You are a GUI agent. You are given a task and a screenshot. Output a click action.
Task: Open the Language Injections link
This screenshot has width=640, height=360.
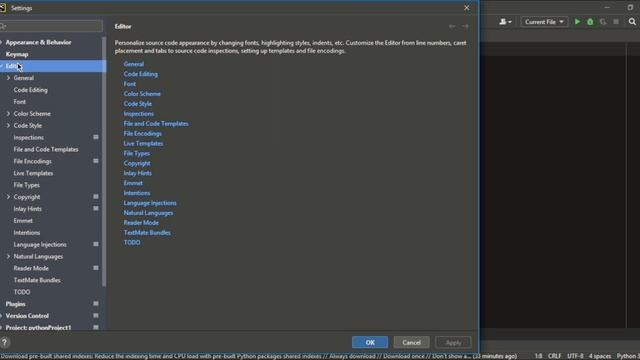tap(150, 203)
